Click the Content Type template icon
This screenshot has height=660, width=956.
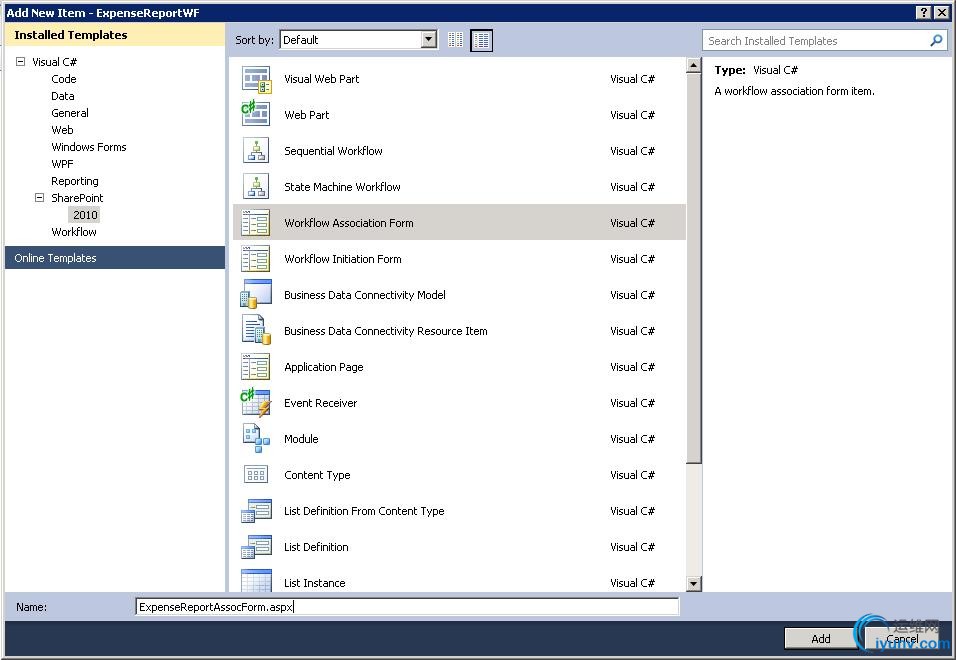click(256, 474)
